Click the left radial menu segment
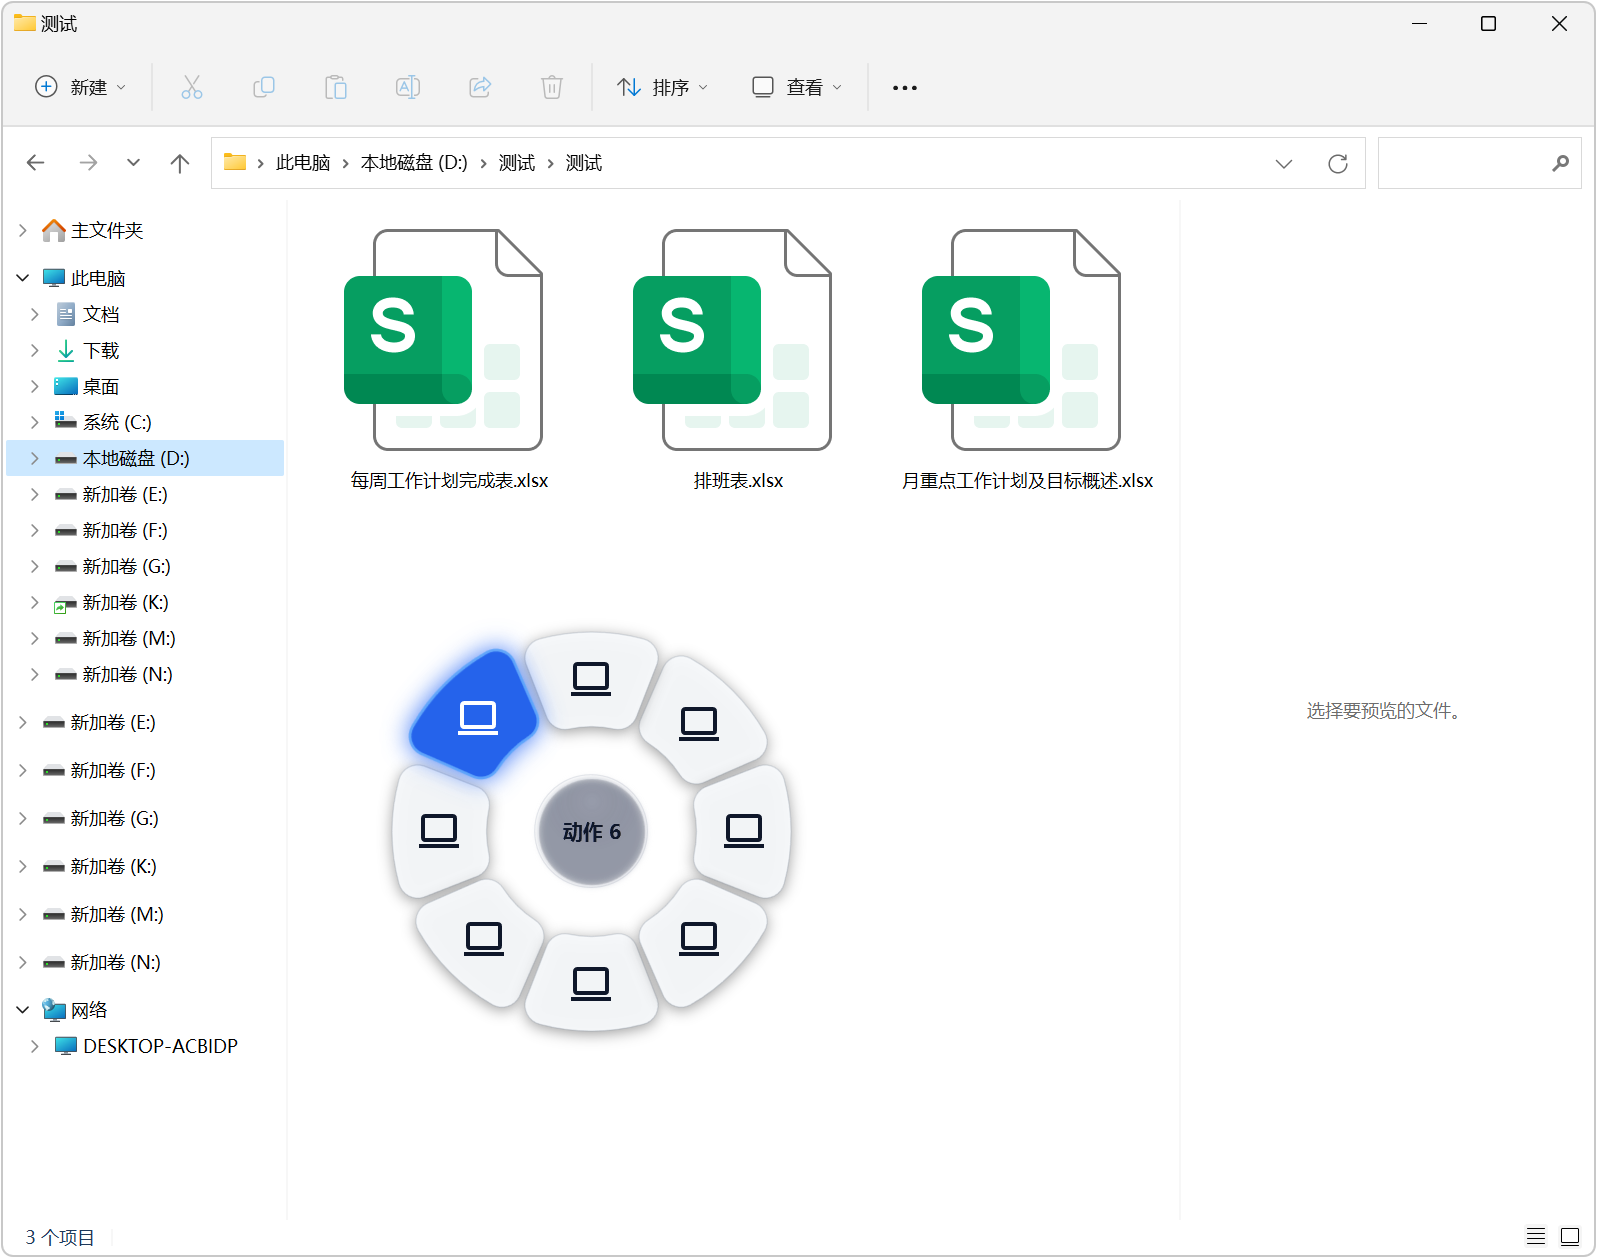1597x1258 pixels. tap(440, 831)
